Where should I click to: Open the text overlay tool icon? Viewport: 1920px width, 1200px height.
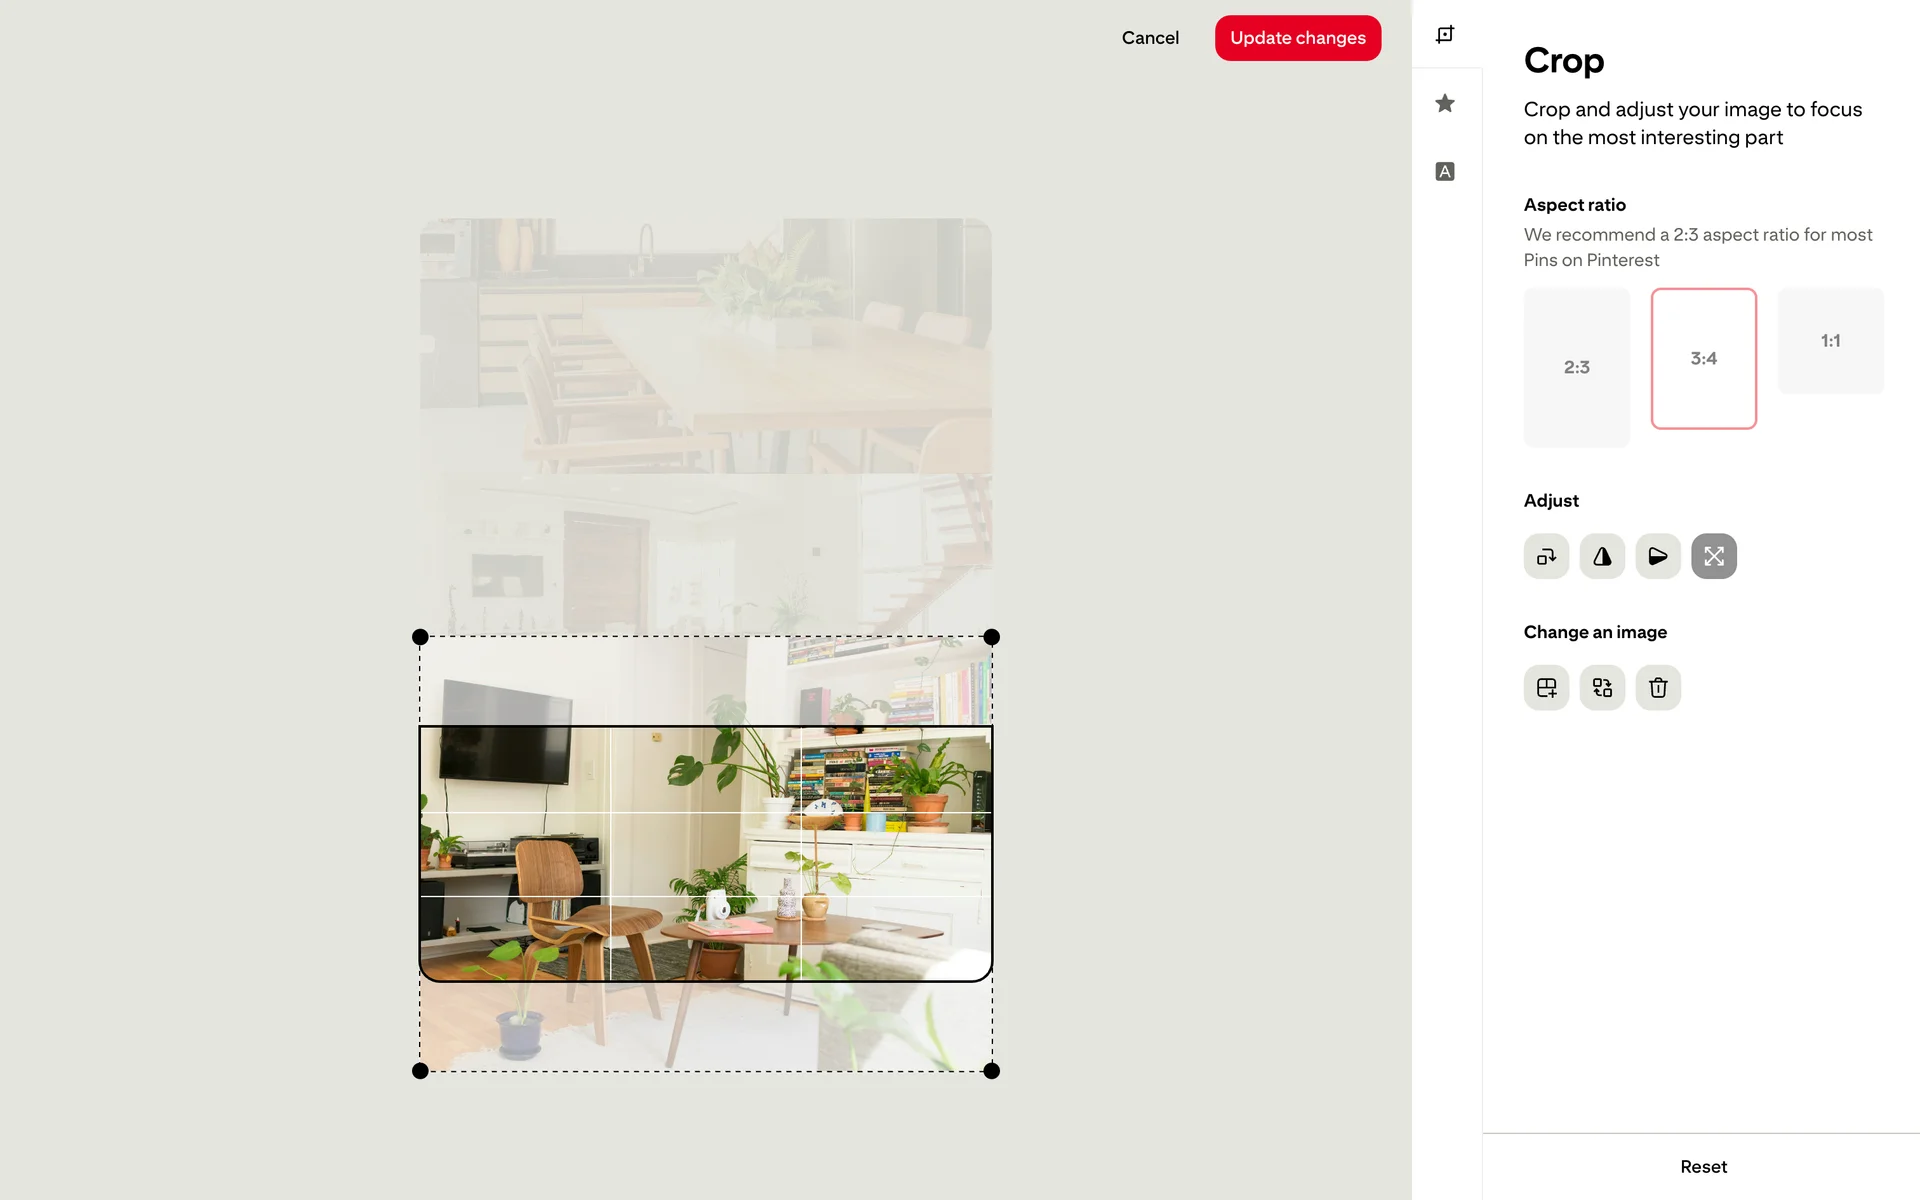(x=1445, y=171)
